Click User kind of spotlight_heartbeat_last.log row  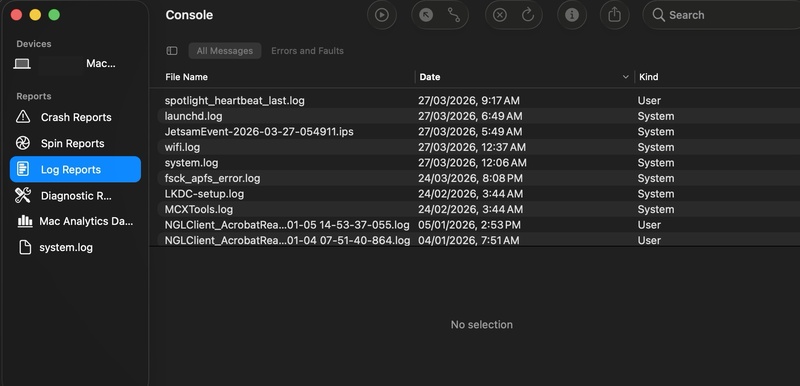pos(649,100)
